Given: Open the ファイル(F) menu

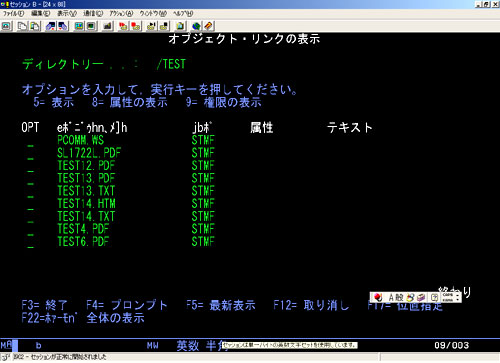Looking at the screenshot, I should (x=14, y=13).
